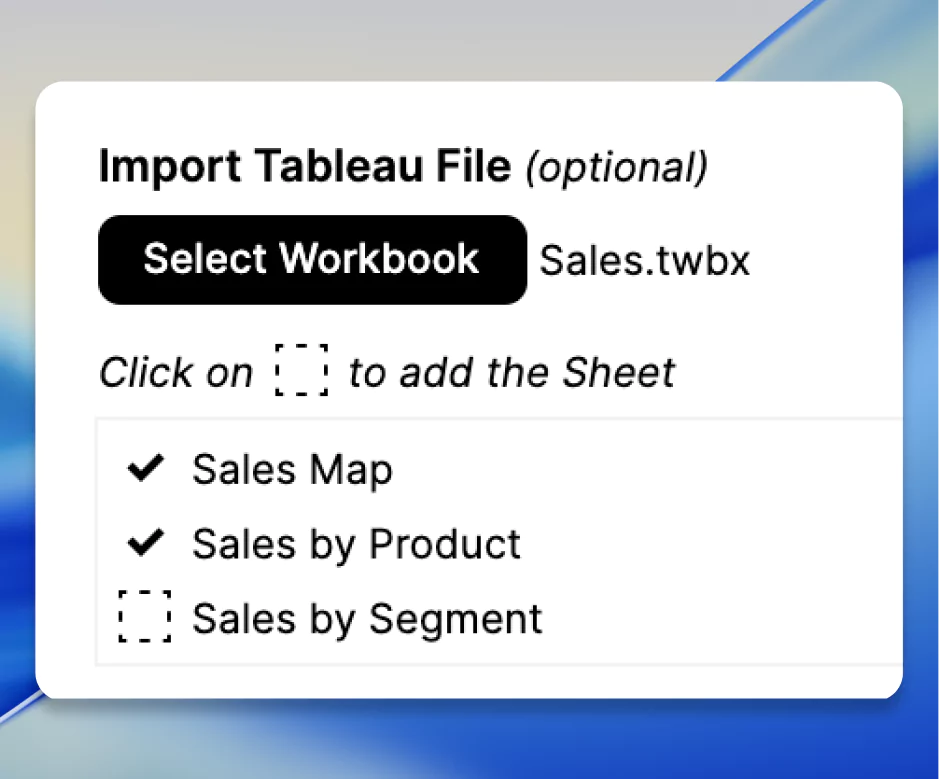
Task: Select the Sales Map list entry
Action: 292,468
